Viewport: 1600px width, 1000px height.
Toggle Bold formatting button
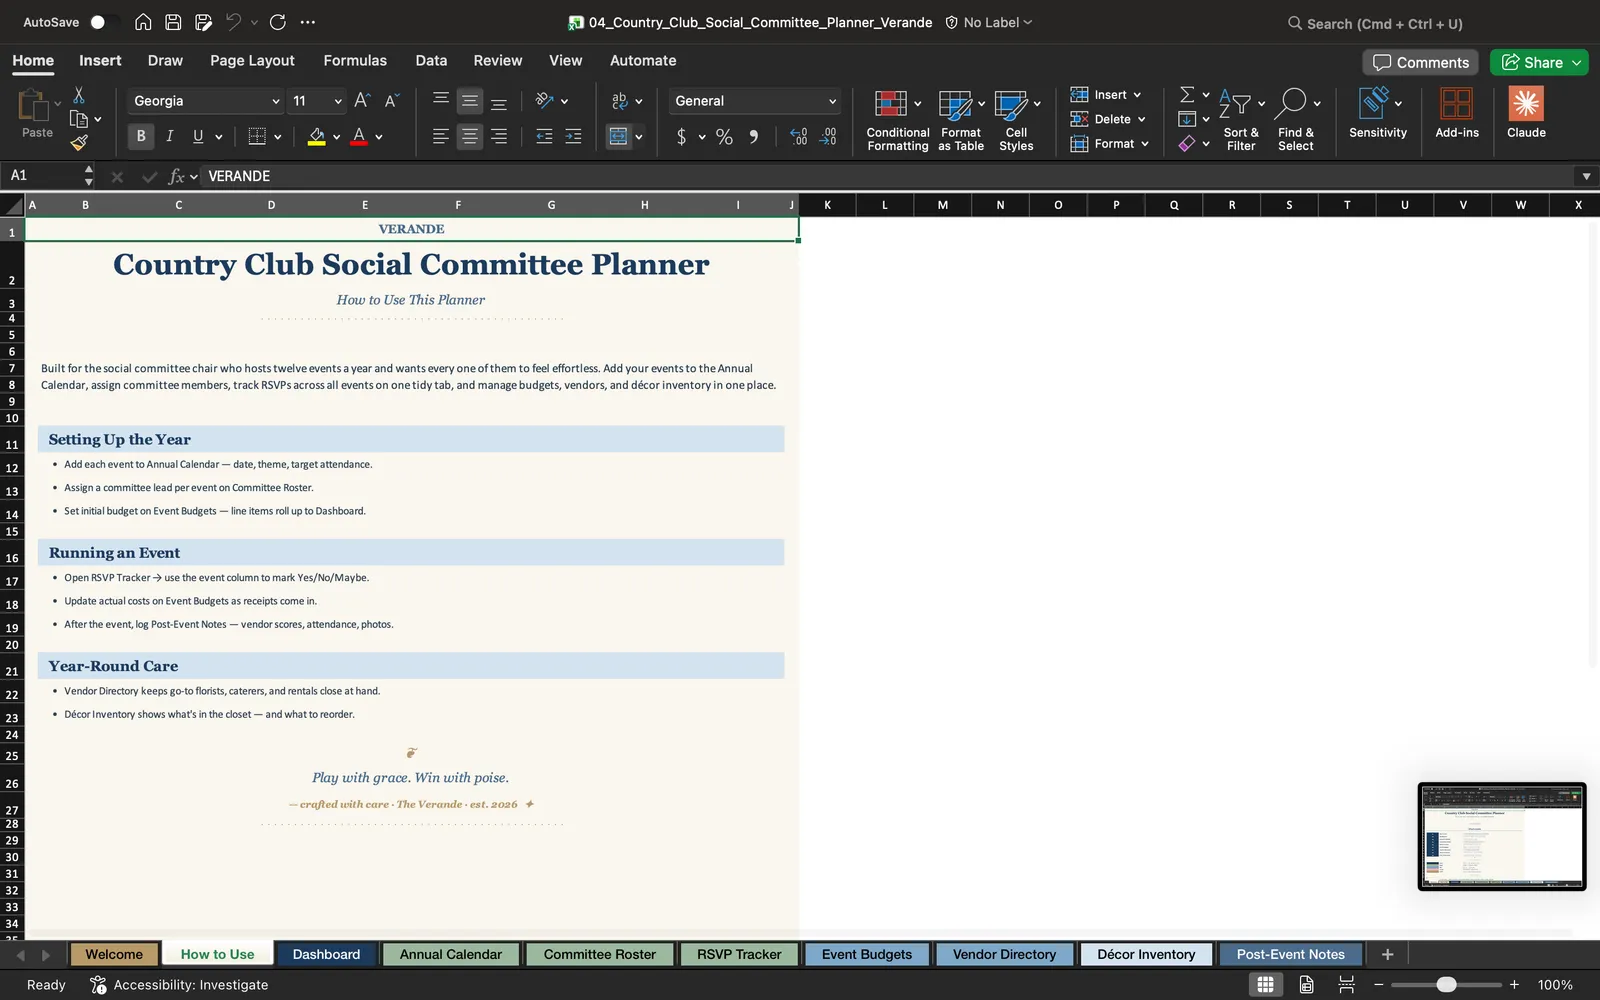pyautogui.click(x=141, y=136)
